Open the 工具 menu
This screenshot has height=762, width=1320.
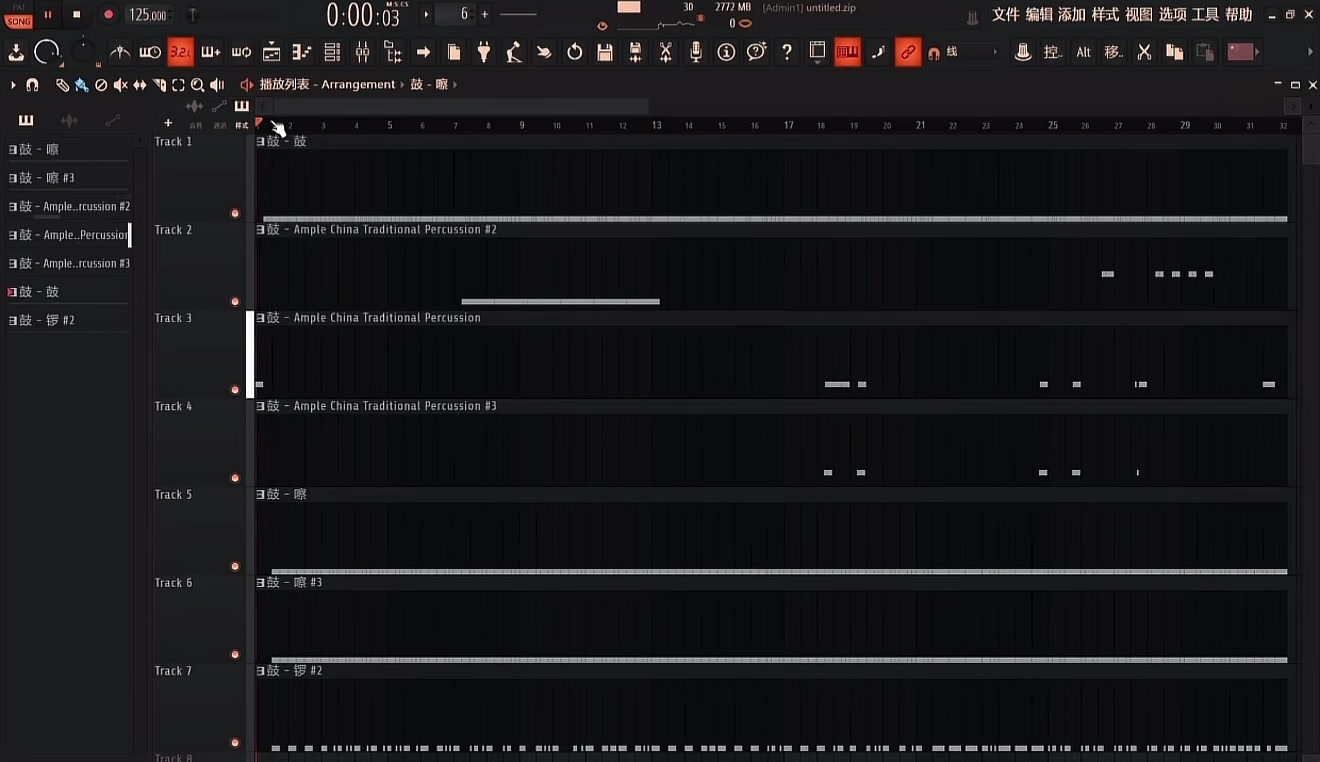[1205, 15]
